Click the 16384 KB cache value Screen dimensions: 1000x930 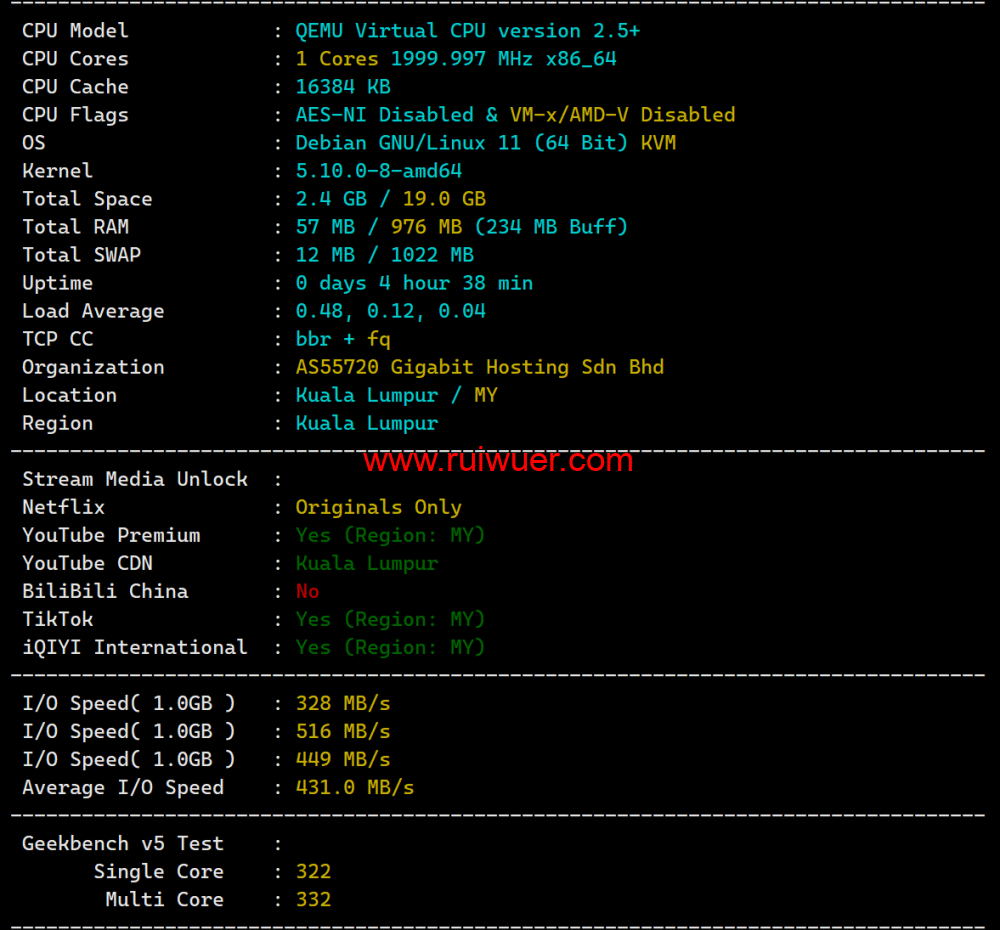[x=343, y=87]
